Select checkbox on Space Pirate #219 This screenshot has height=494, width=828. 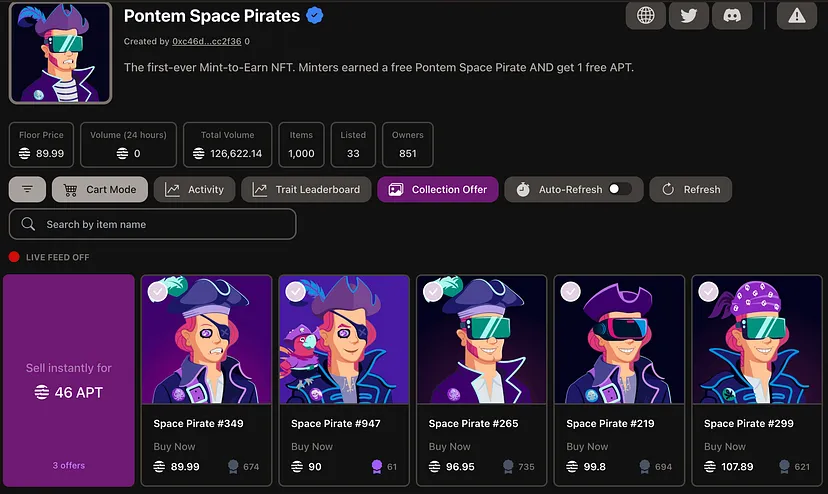570,292
